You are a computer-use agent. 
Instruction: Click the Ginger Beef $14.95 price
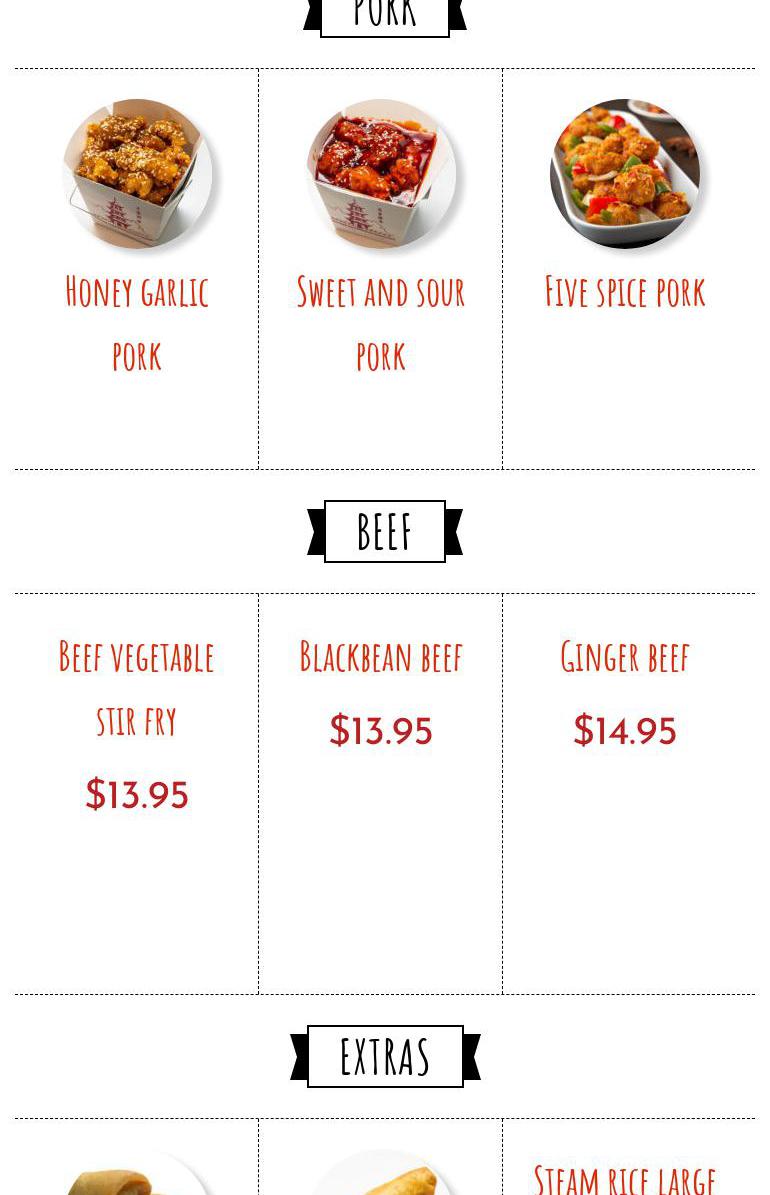(x=624, y=730)
